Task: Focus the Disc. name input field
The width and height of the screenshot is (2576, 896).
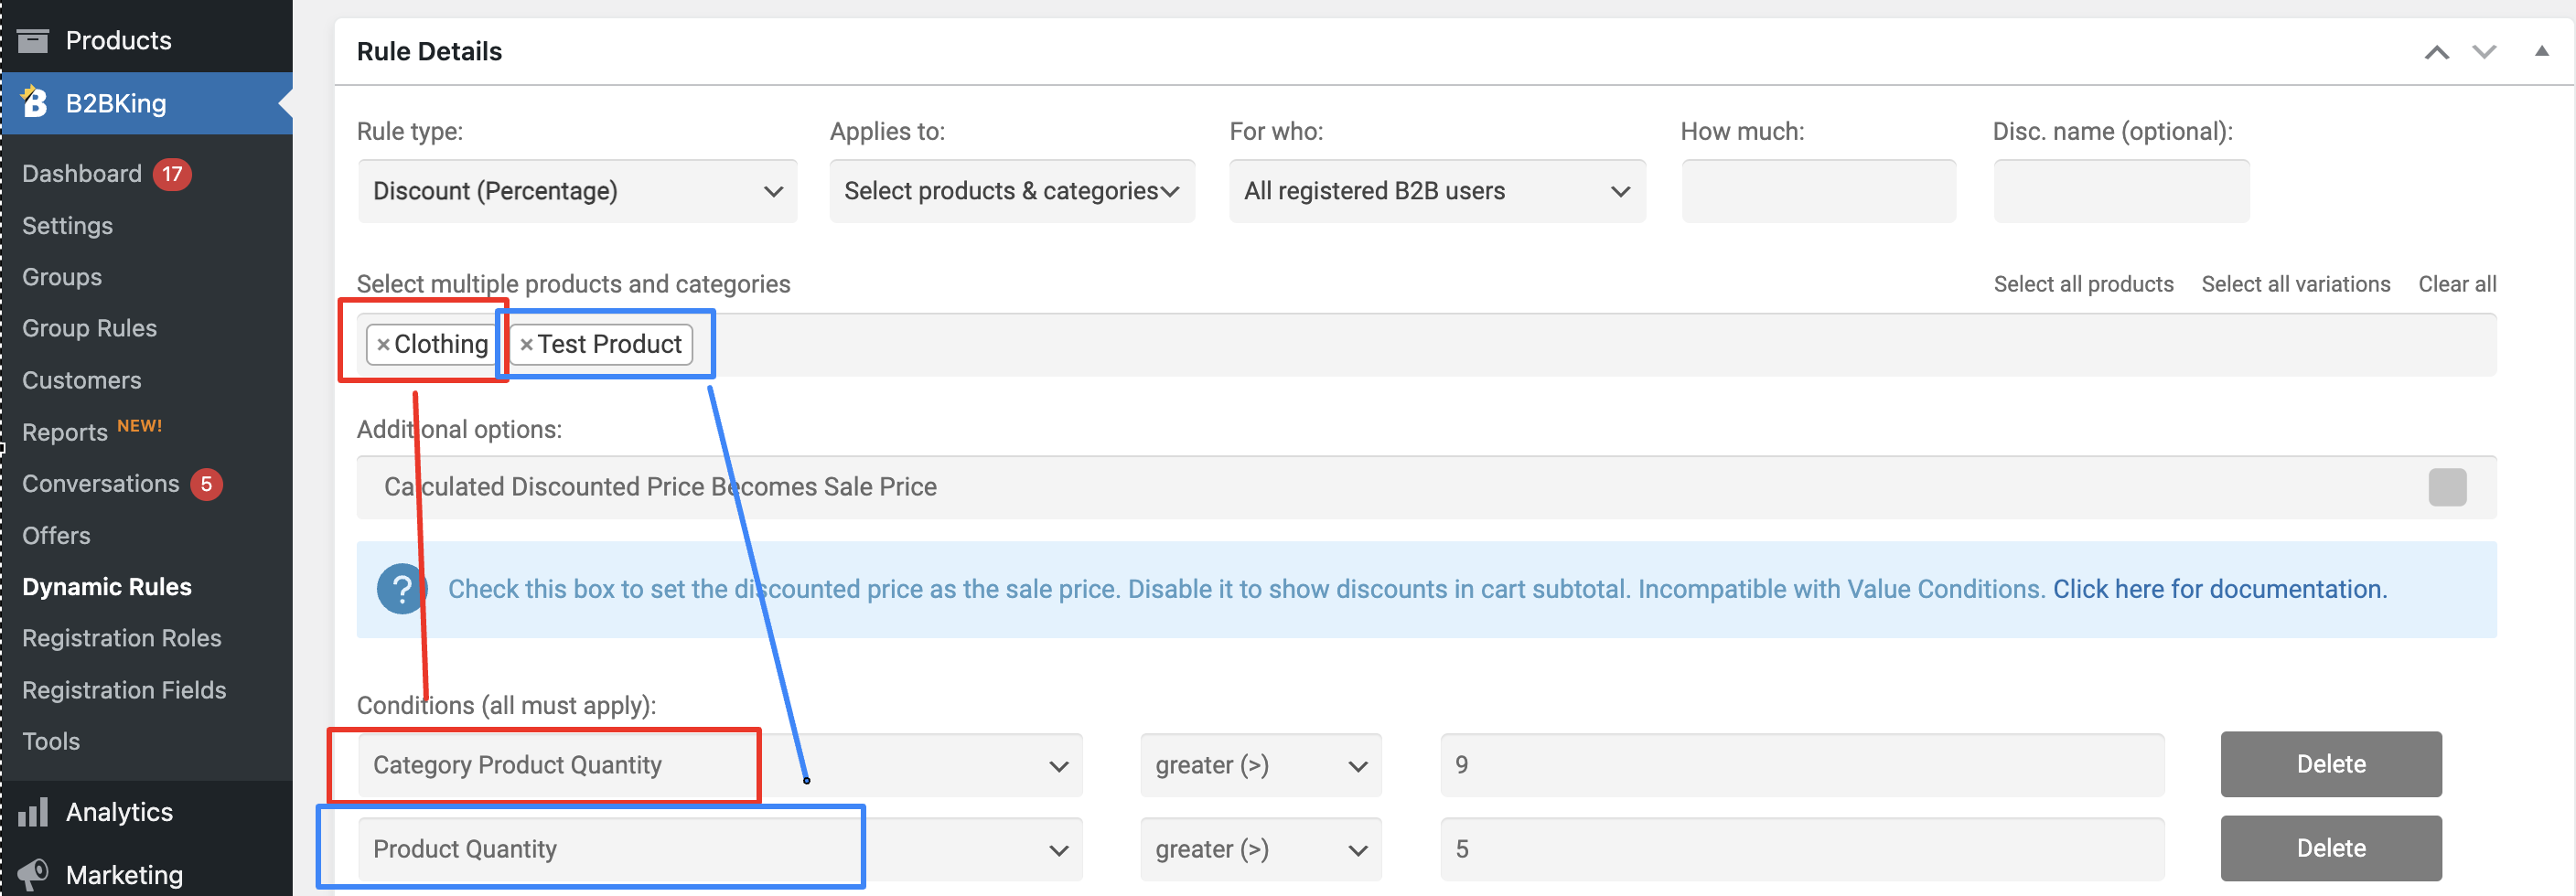Action: pos(2121,191)
